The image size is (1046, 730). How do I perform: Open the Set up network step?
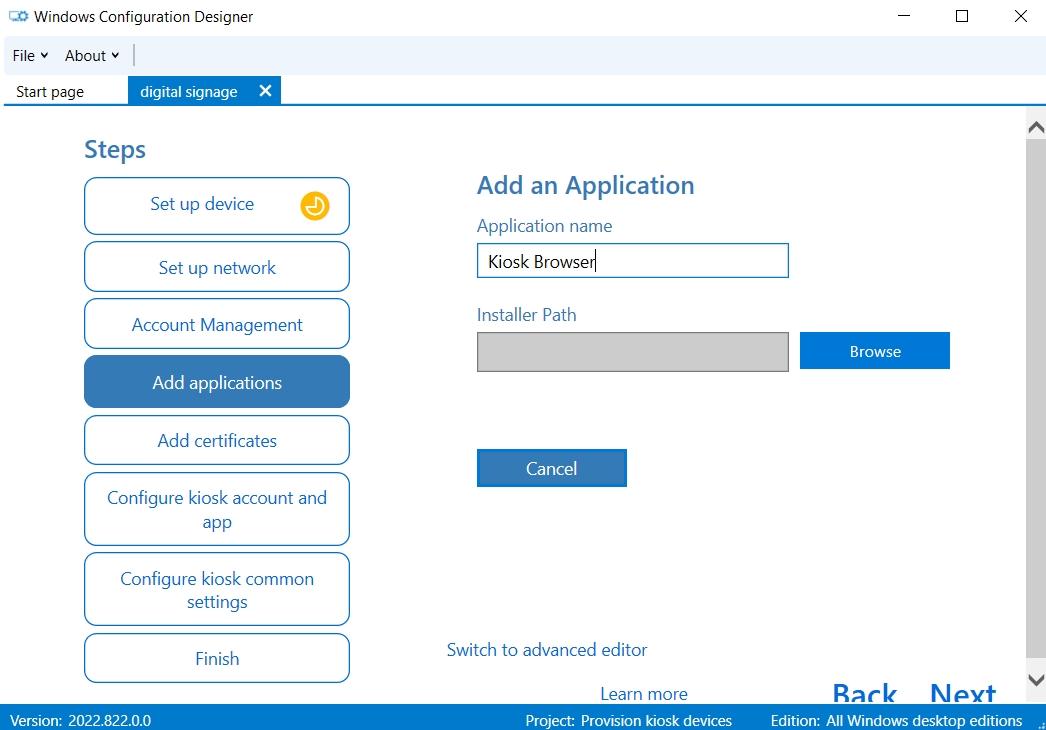[216, 267]
